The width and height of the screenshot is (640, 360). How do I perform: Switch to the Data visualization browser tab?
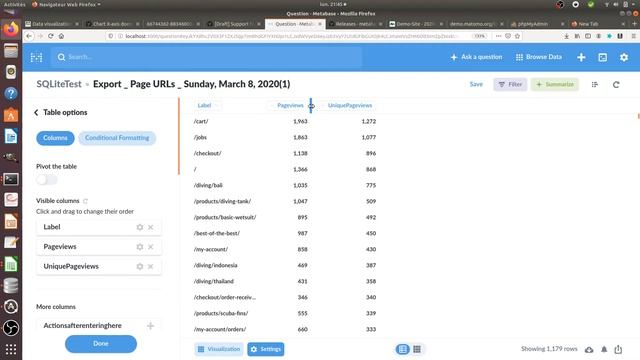(51, 24)
